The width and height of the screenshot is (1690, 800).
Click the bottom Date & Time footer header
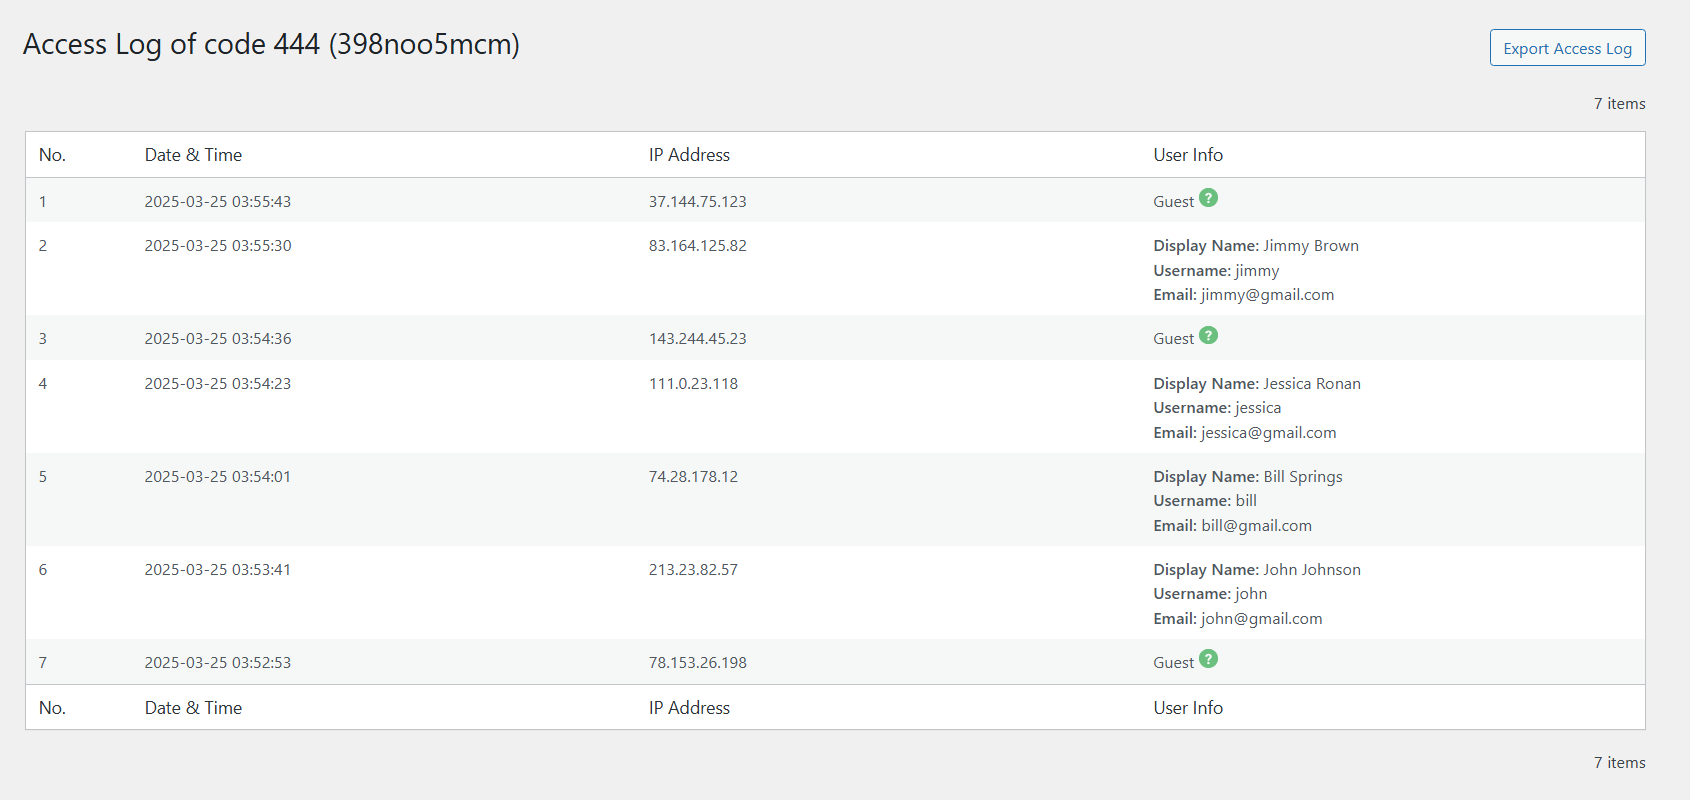193,708
